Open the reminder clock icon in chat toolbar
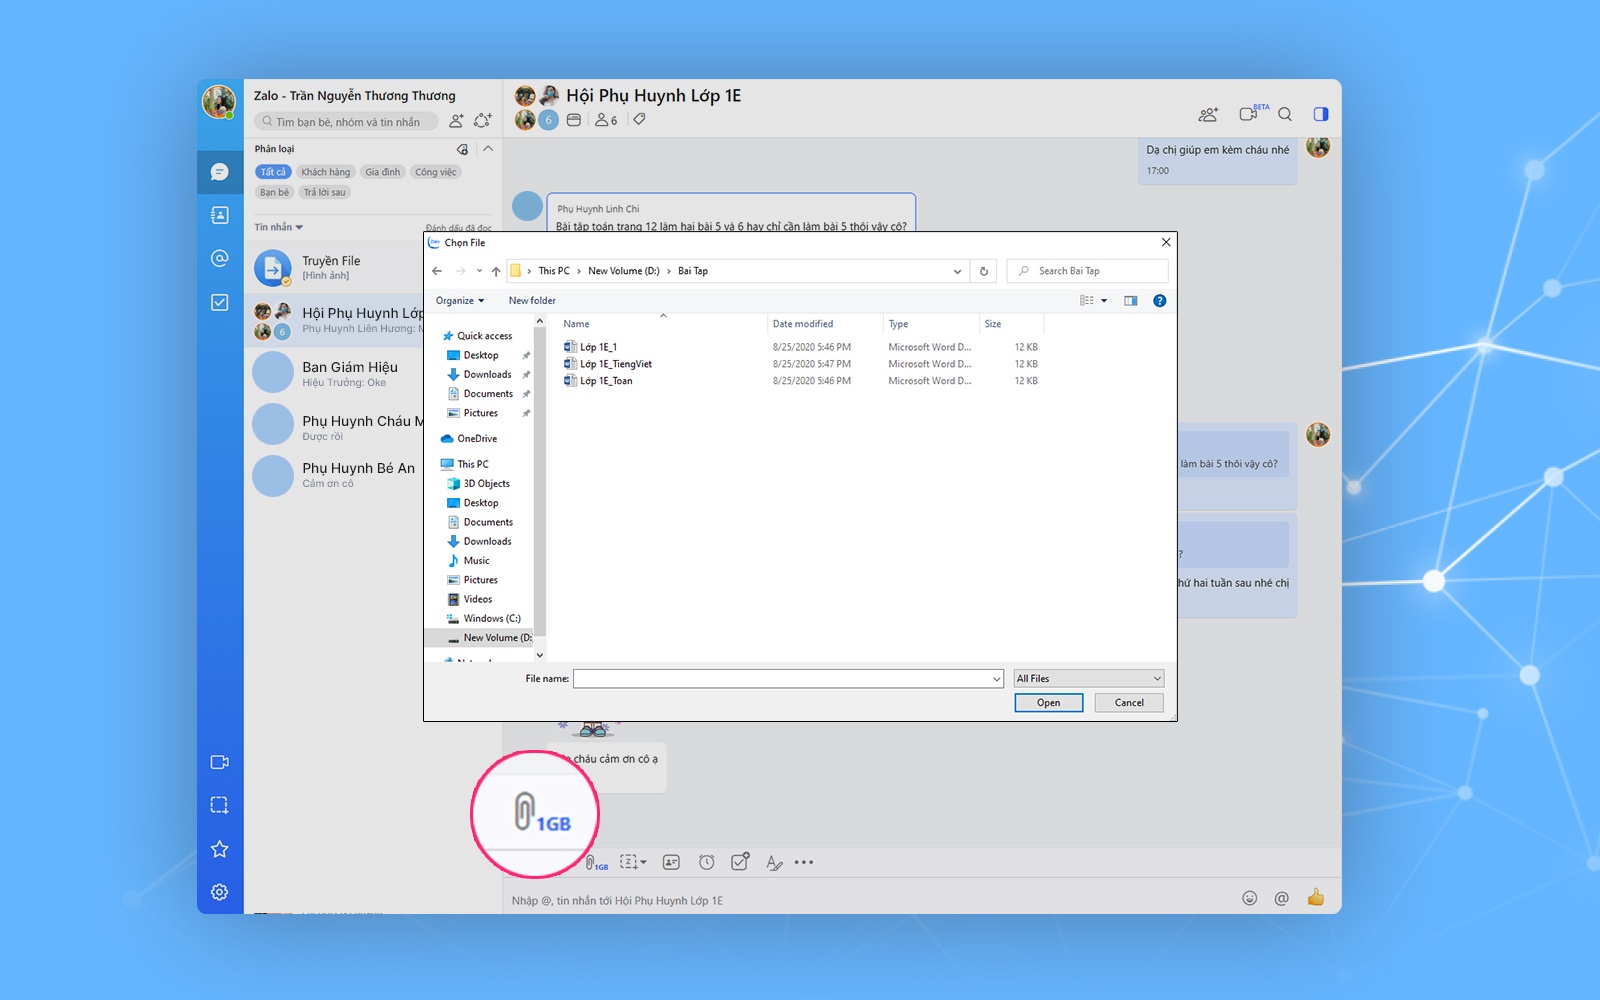Screen dimensions: 1600x1000 [707, 862]
